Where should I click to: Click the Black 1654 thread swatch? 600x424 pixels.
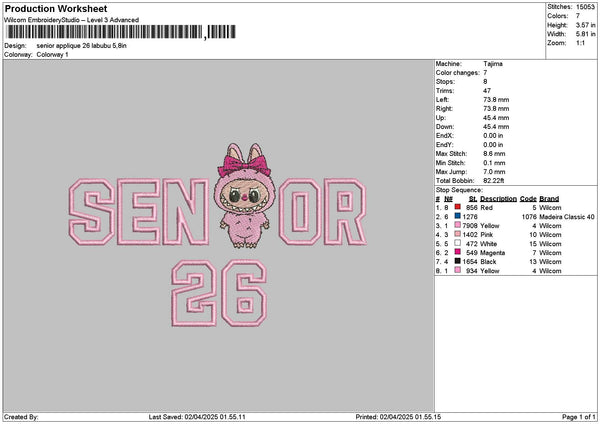pyautogui.click(x=457, y=261)
